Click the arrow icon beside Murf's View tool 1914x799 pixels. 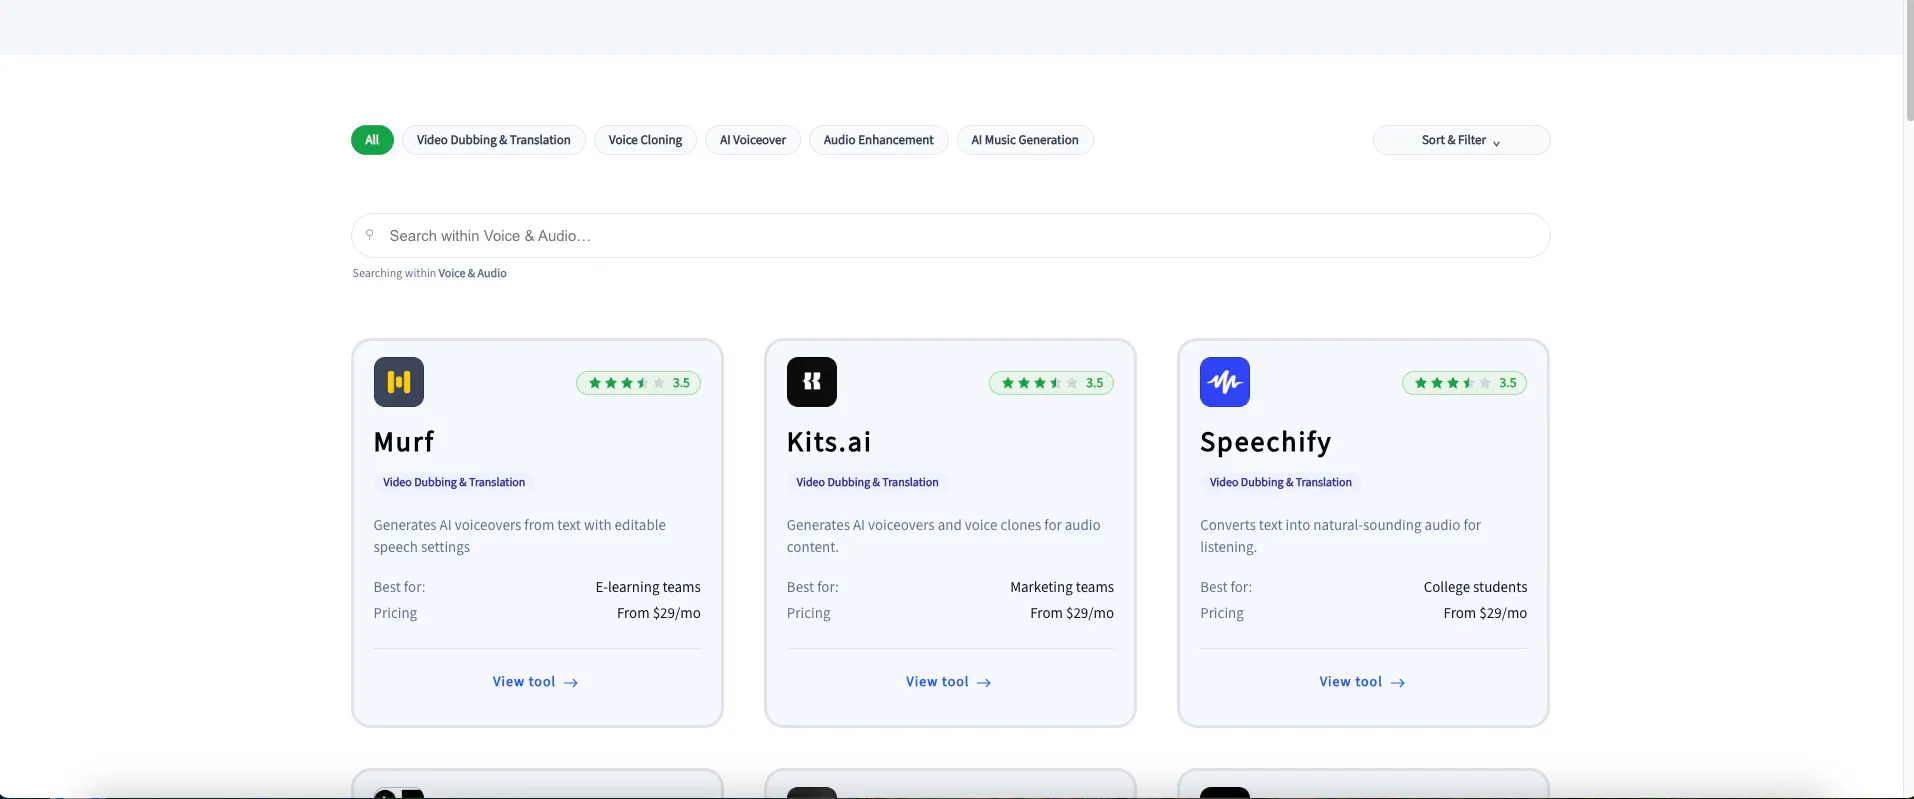click(x=571, y=682)
